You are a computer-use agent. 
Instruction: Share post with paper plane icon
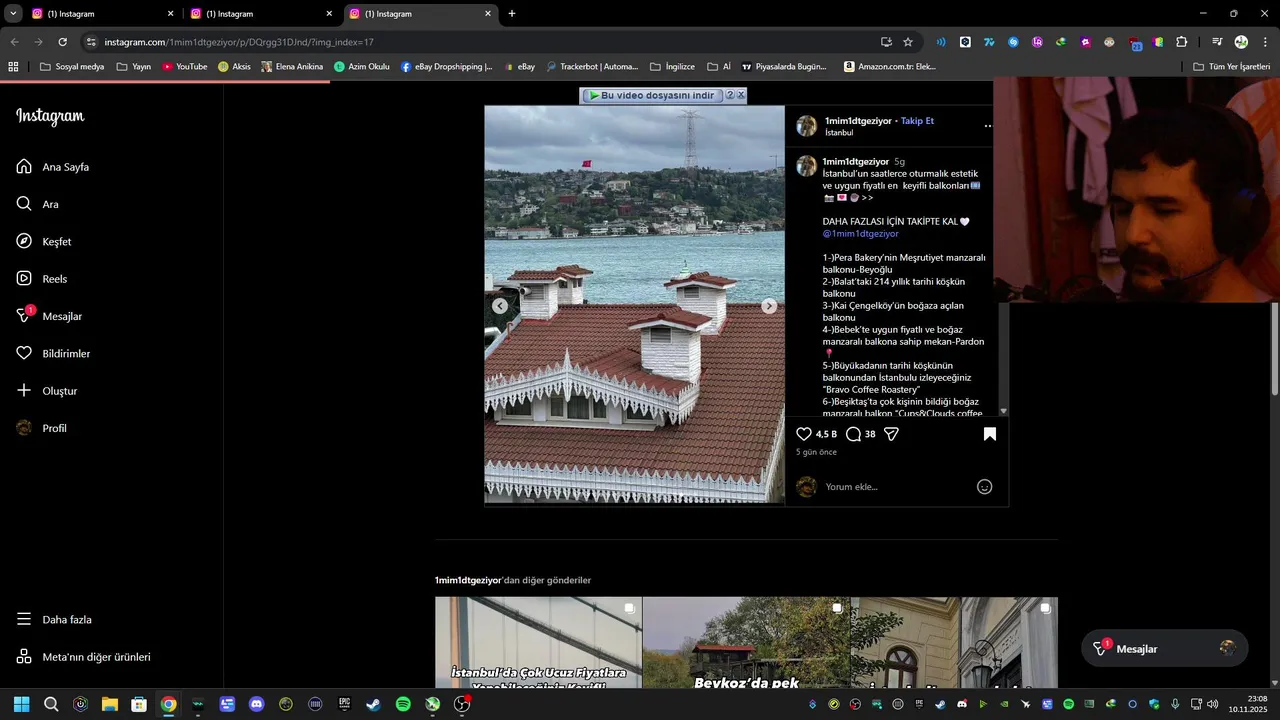891,434
